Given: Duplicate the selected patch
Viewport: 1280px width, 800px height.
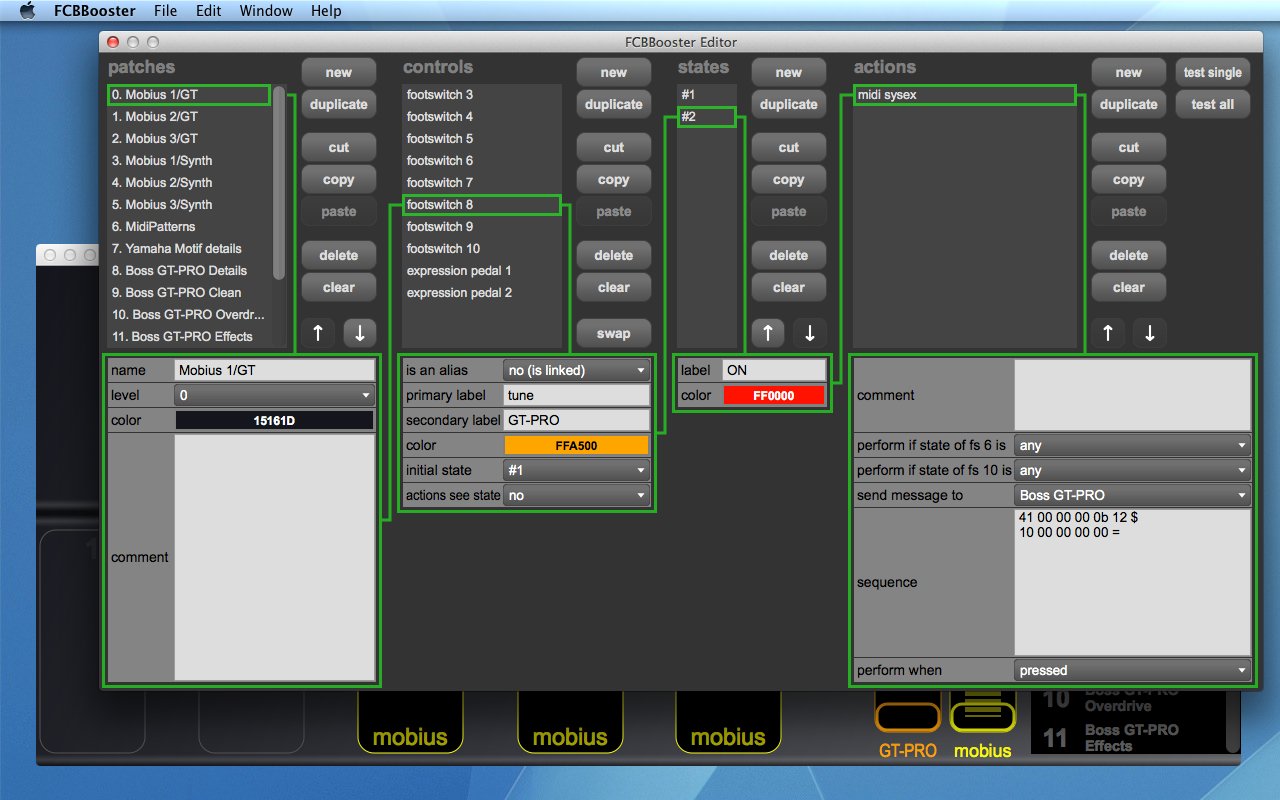Looking at the screenshot, I should point(339,104).
